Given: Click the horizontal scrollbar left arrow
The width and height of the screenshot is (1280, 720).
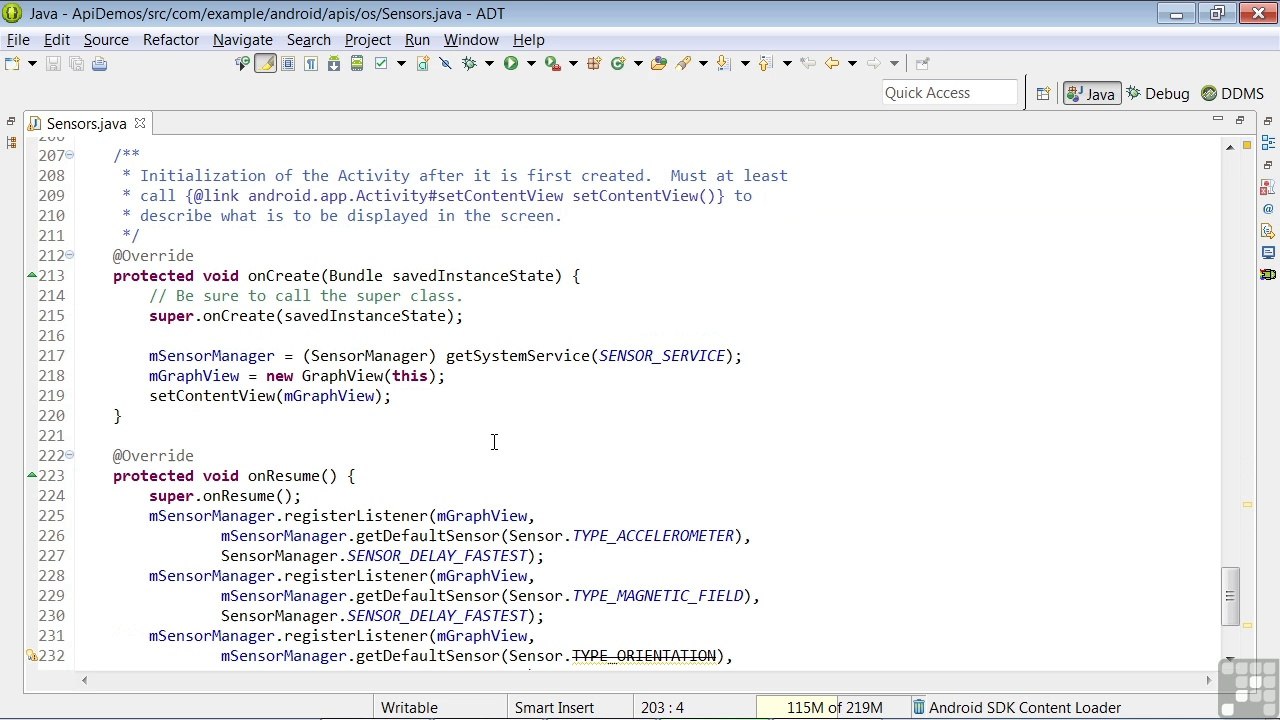Looking at the screenshot, I should click(x=84, y=680).
